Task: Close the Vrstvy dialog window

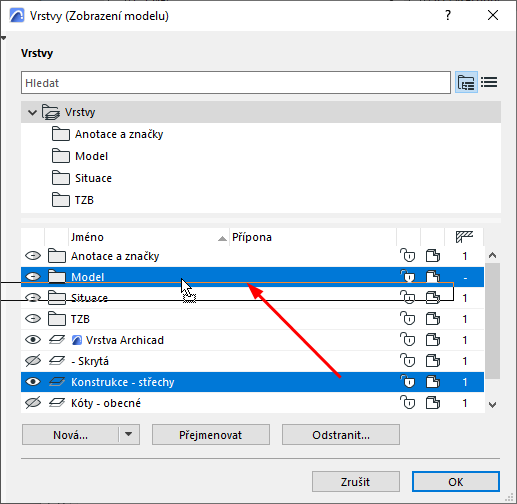Action: click(493, 15)
